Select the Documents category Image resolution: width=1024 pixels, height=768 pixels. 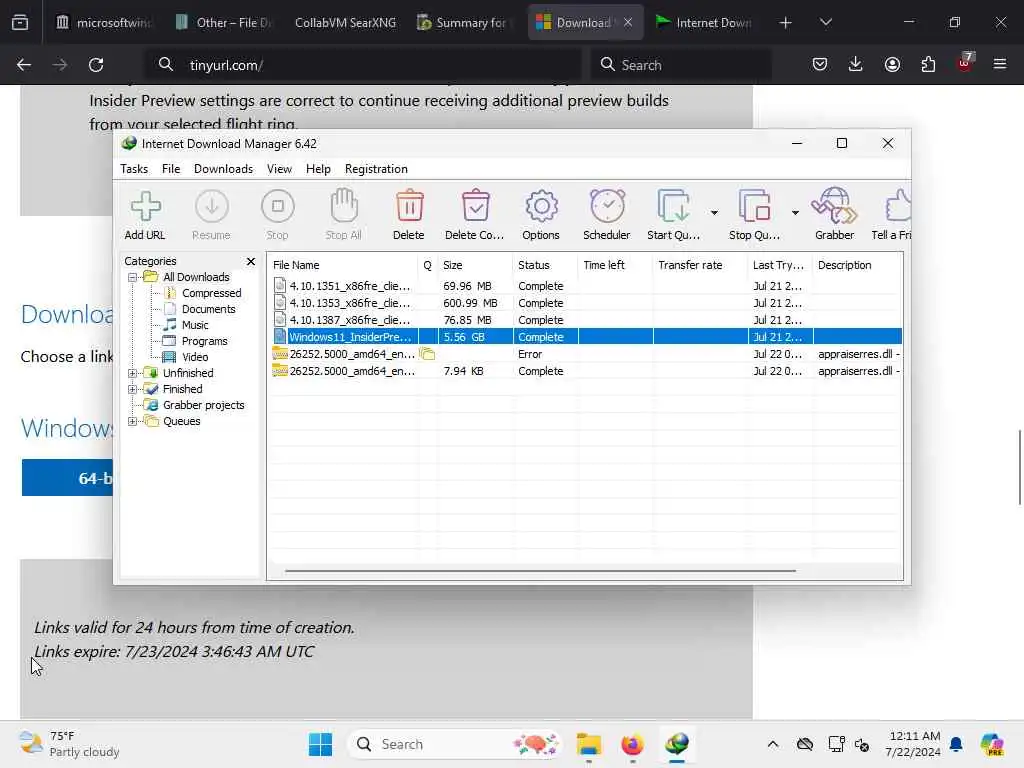(x=208, y=310)
